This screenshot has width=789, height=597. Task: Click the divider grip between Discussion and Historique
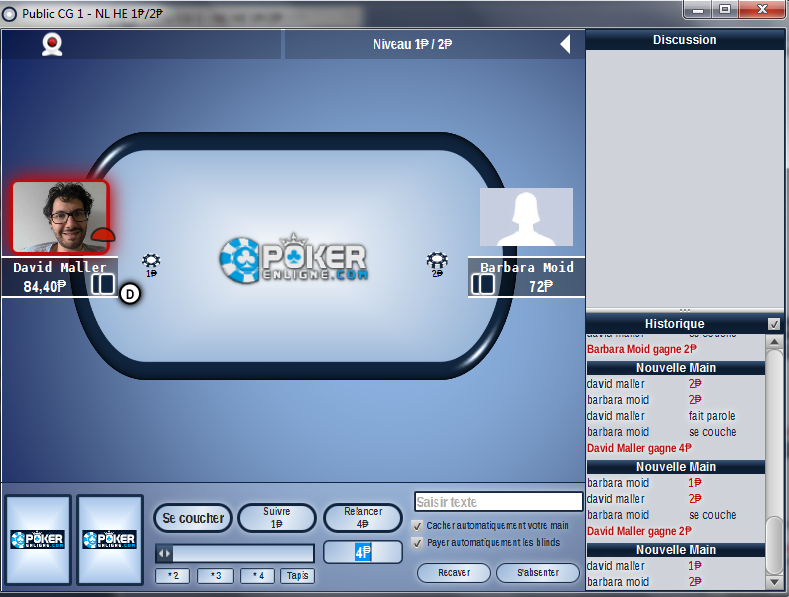684,310
